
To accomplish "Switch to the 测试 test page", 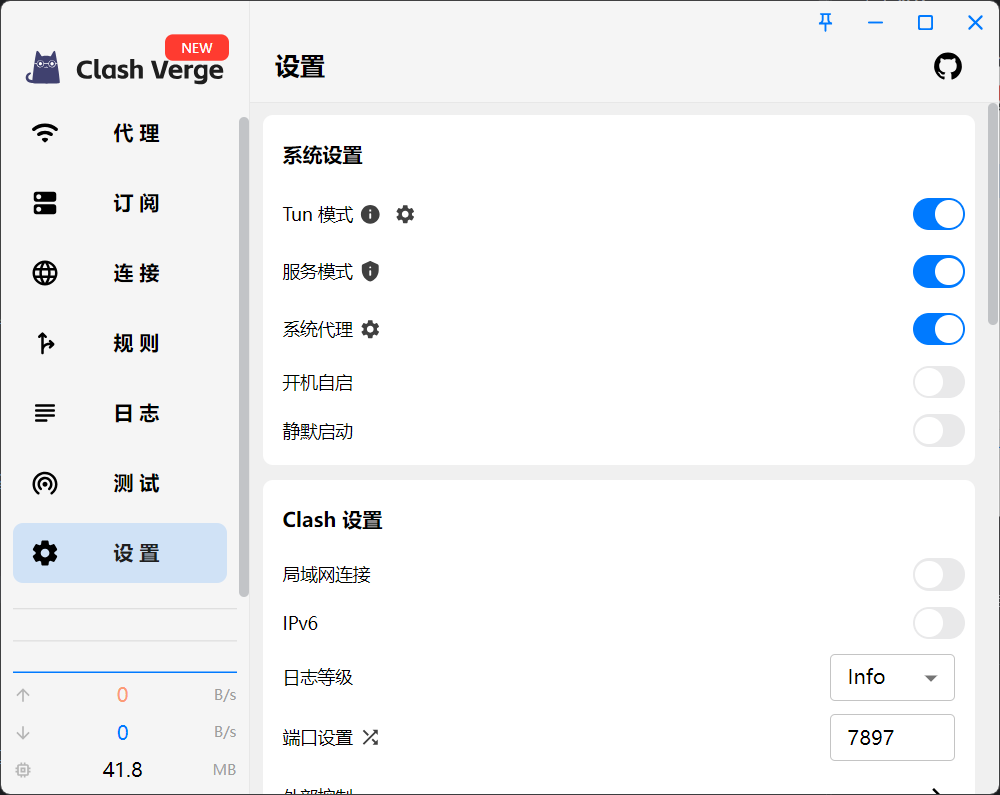I will (x=120, y=483).
